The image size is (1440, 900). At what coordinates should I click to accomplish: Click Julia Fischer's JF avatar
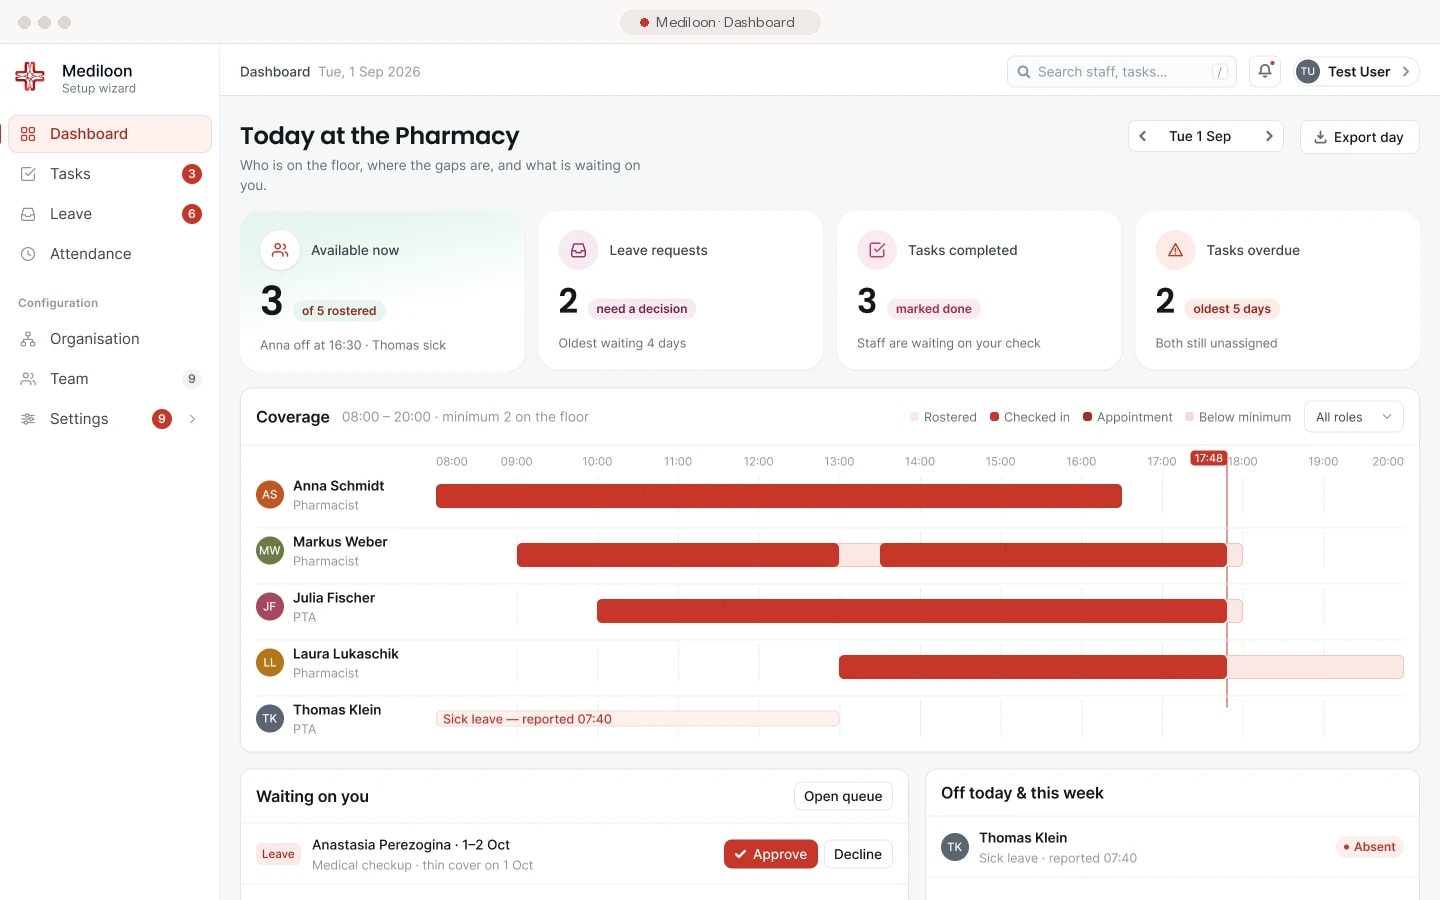click(x=270, y=606)
